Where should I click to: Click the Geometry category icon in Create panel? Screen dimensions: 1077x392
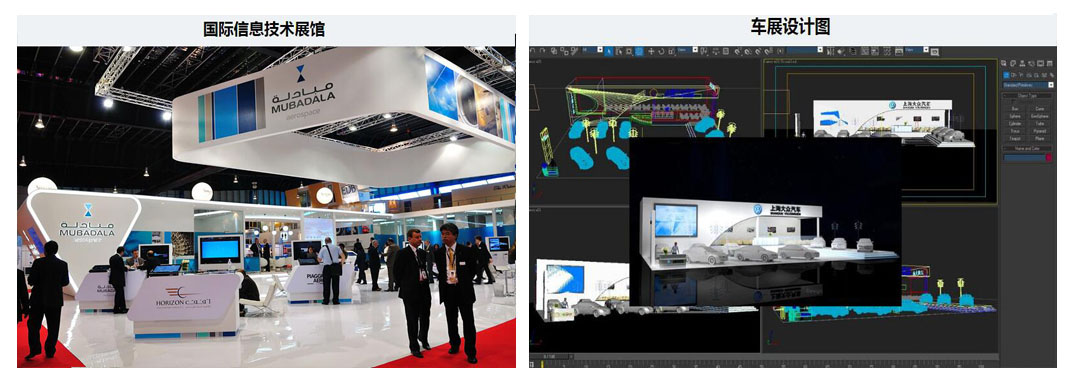pyautogui.click(x=1006, y=75)
